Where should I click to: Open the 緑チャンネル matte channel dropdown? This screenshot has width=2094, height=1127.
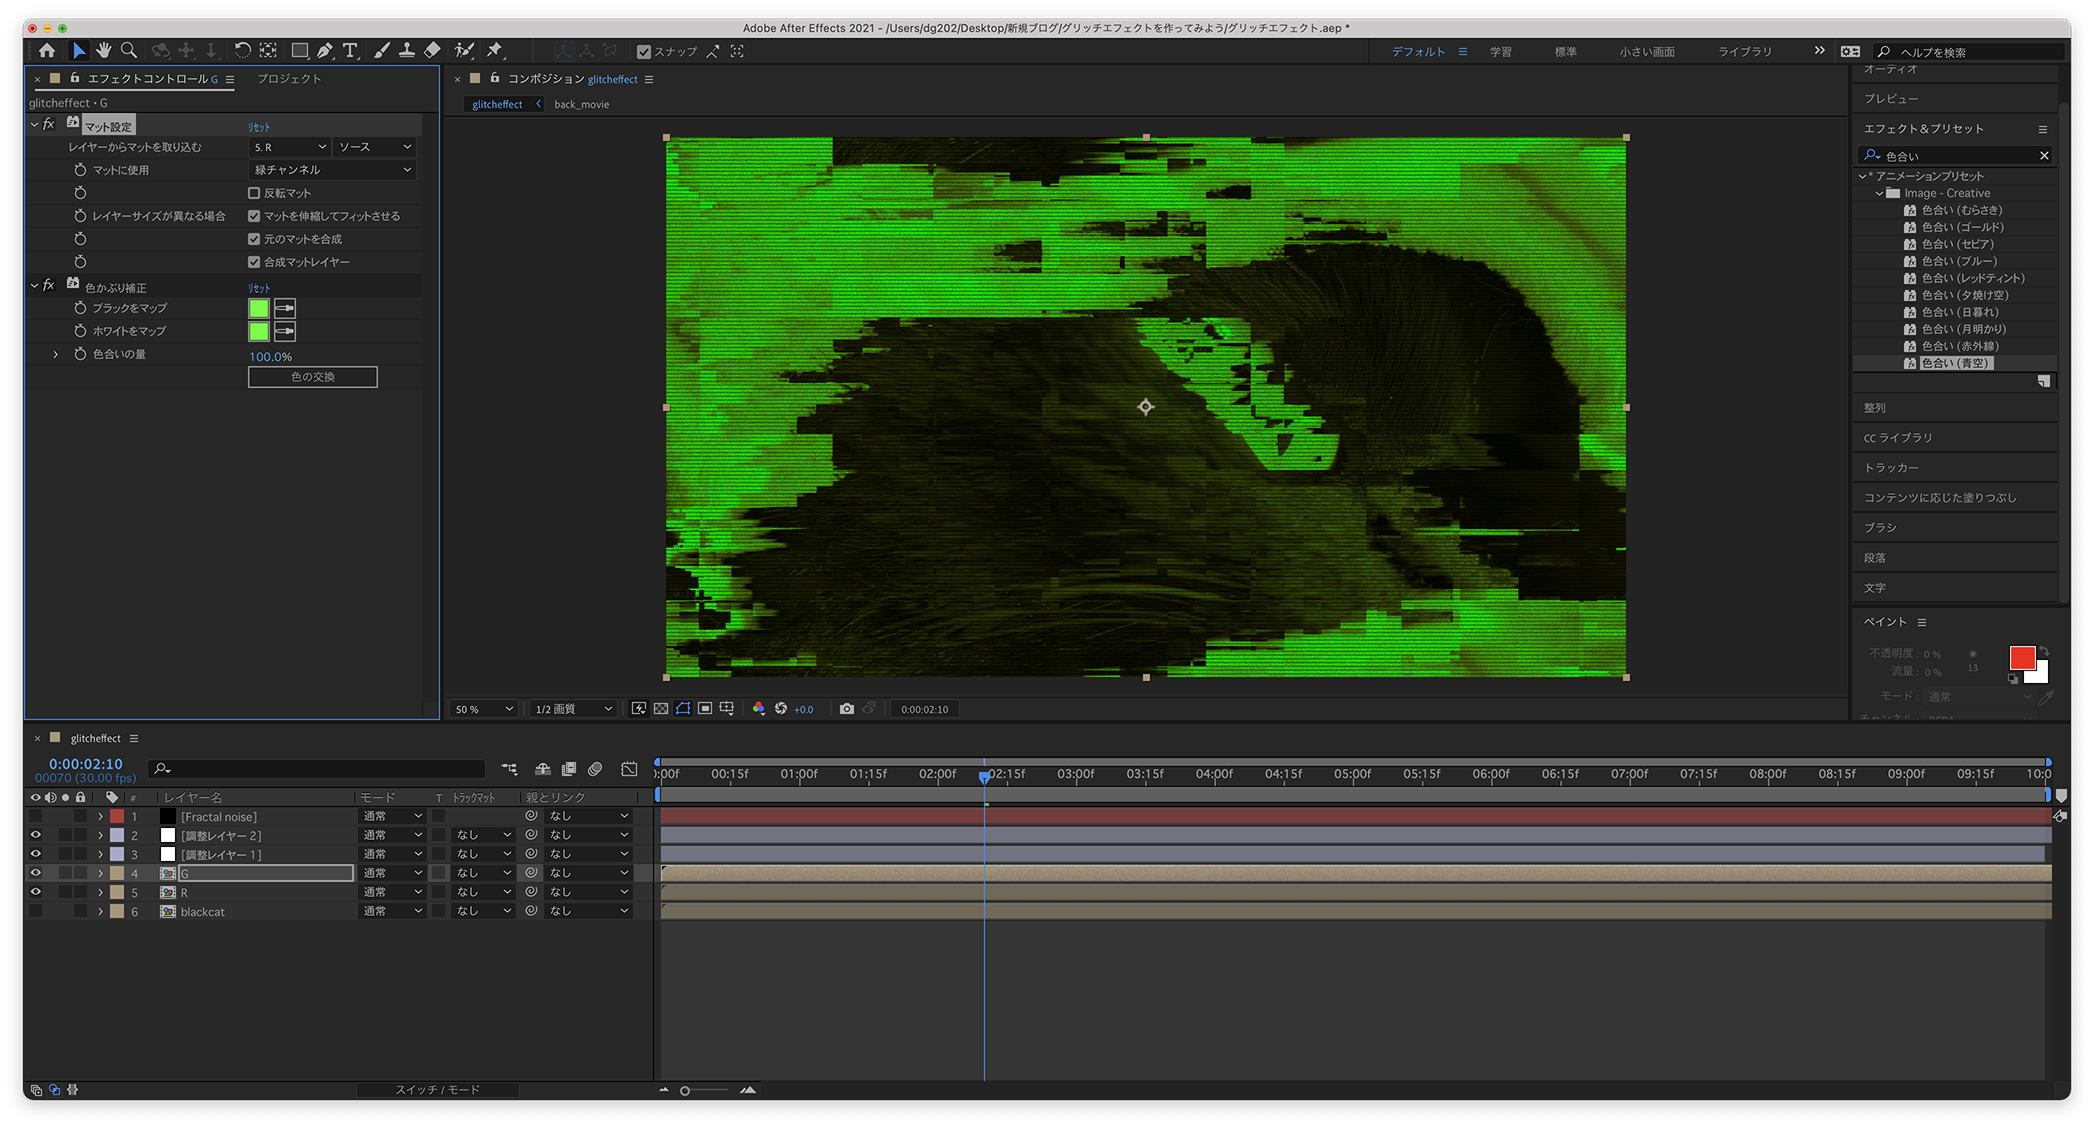(332, 170)
